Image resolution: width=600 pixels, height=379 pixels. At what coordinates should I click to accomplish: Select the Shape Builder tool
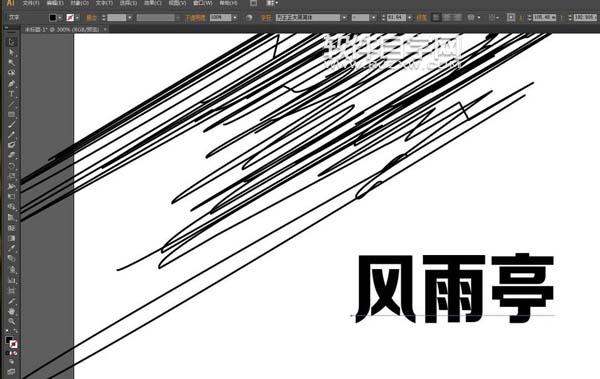click(12, 207)
